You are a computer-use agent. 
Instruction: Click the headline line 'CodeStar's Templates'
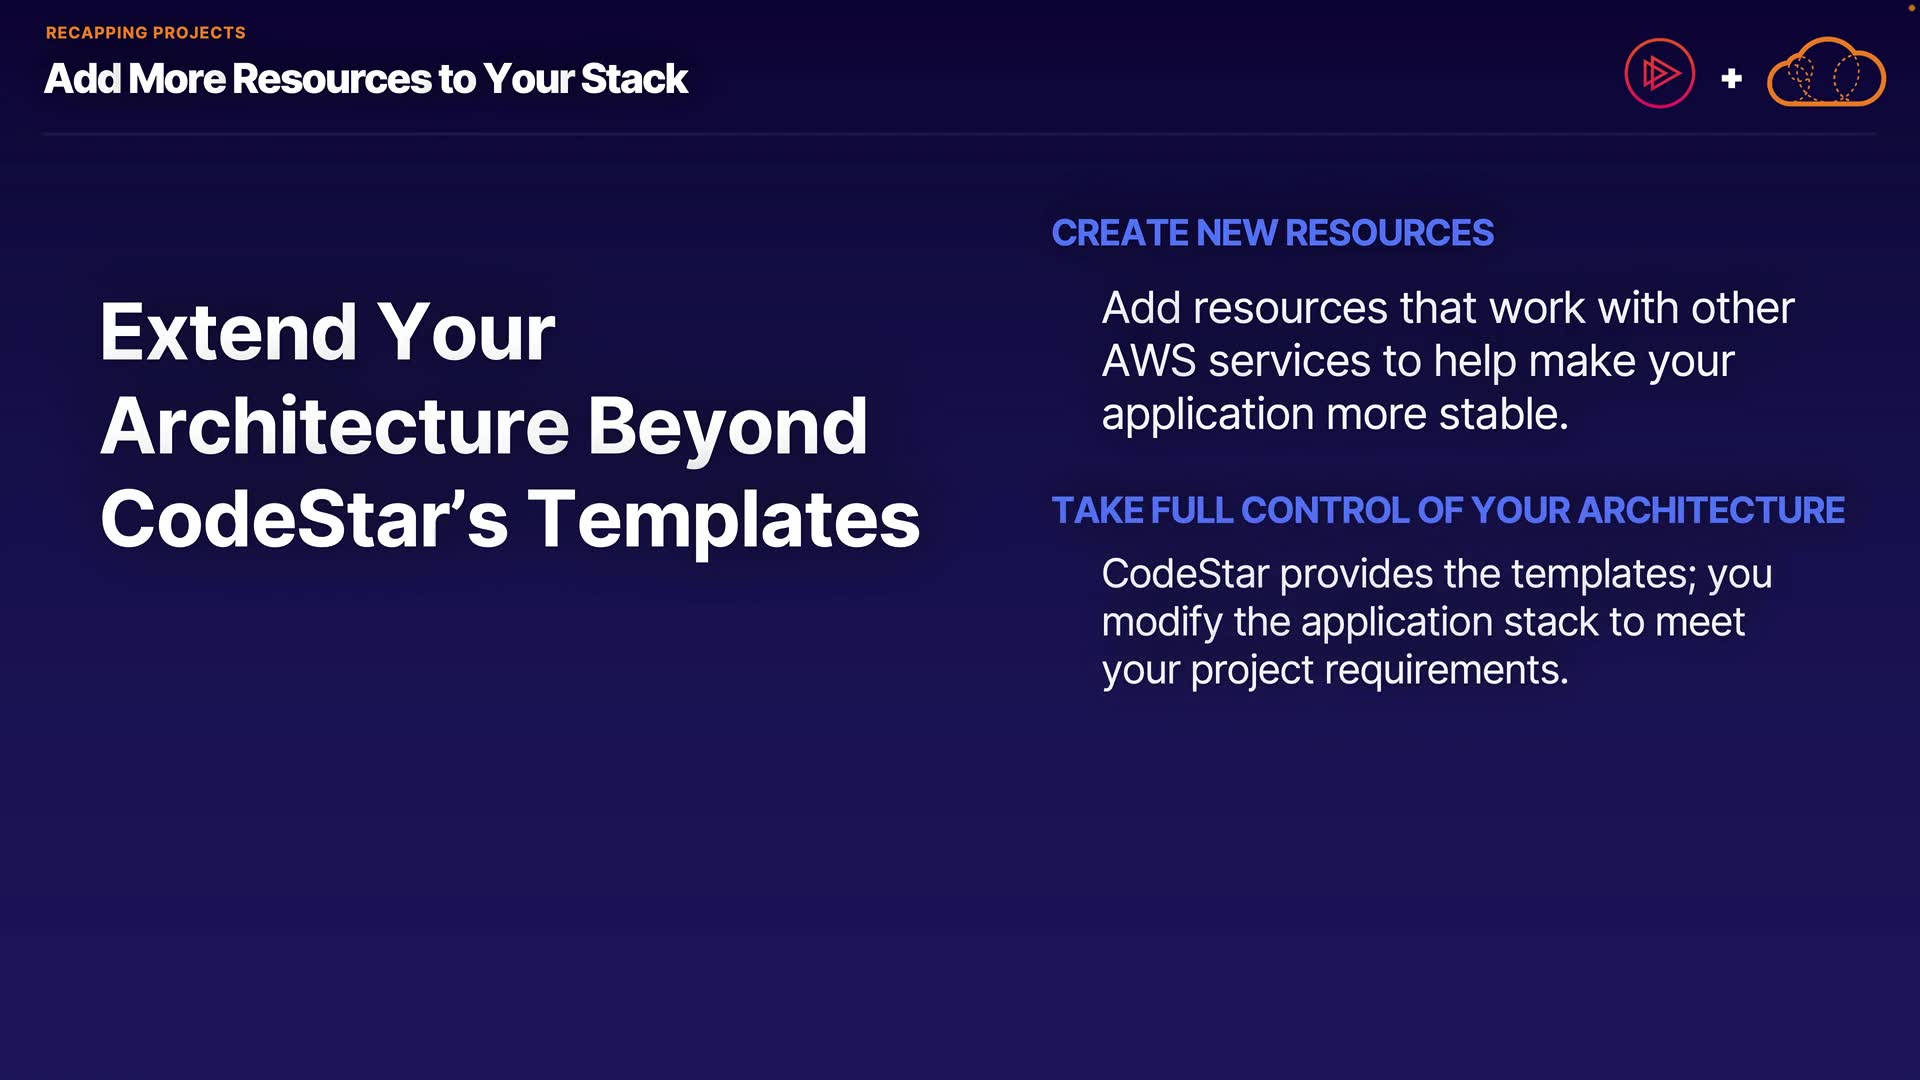point(510,519)
